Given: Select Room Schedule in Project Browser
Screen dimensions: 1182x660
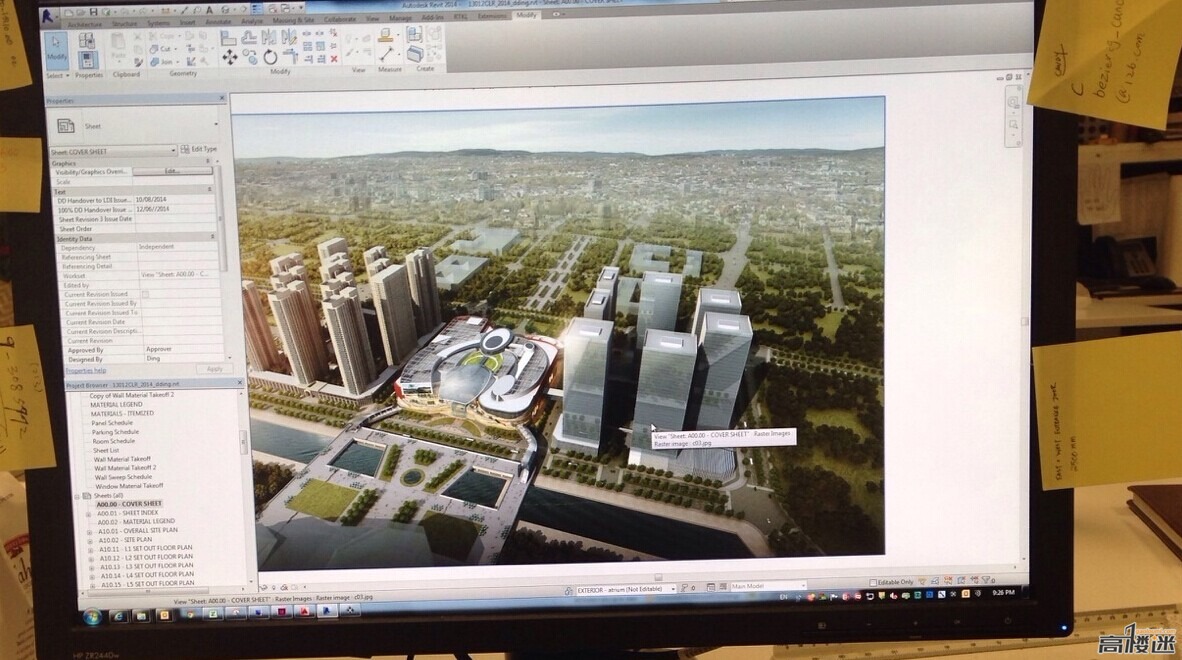Looking at the screenshot, I should coord(113,441).
